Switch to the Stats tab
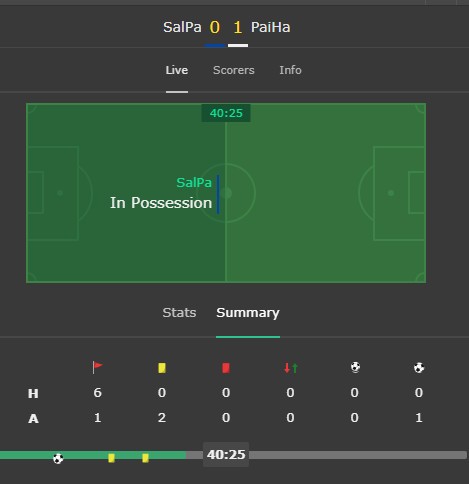Screen dimensions: 469x484 [x=179, y=313]
